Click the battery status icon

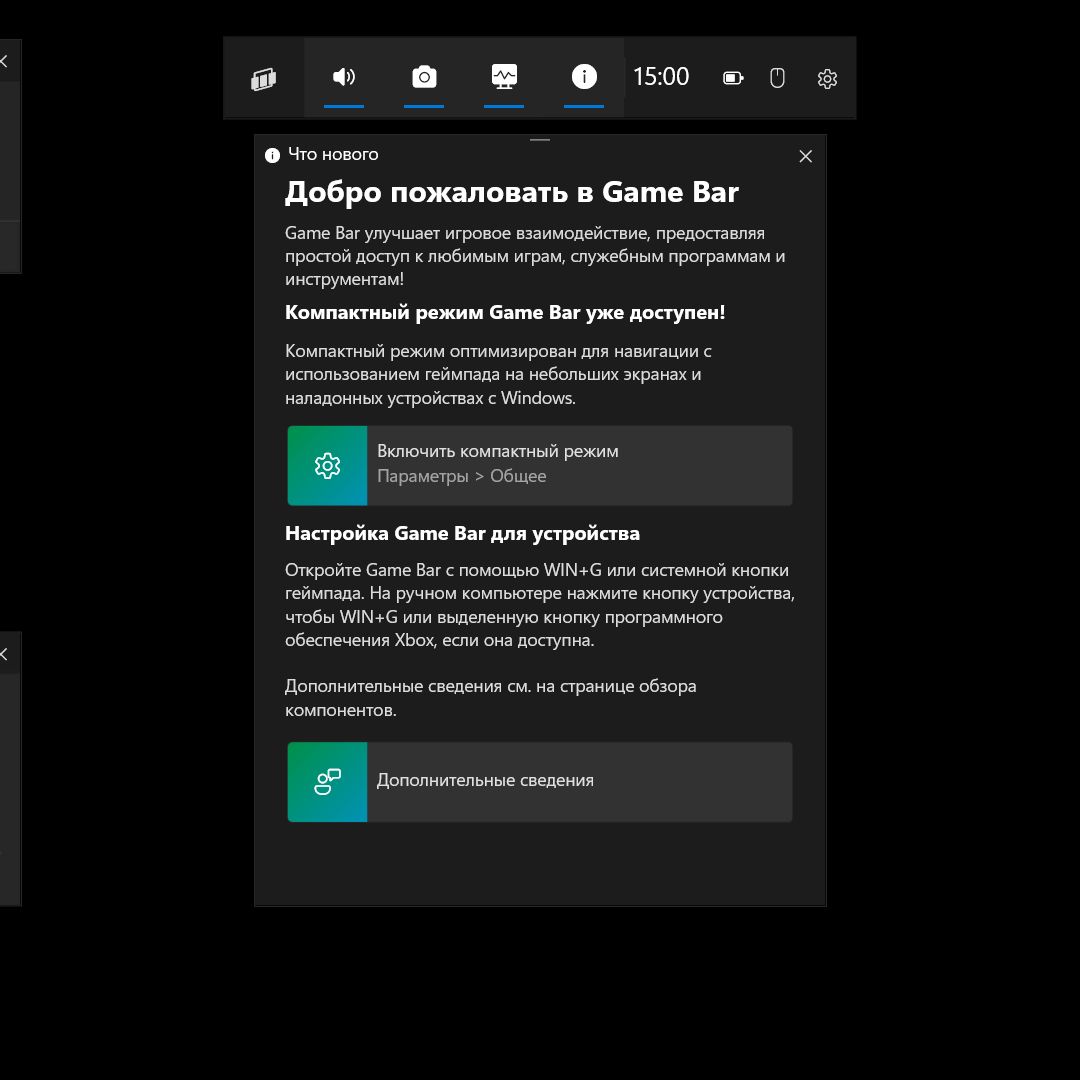tap(733, 78)
